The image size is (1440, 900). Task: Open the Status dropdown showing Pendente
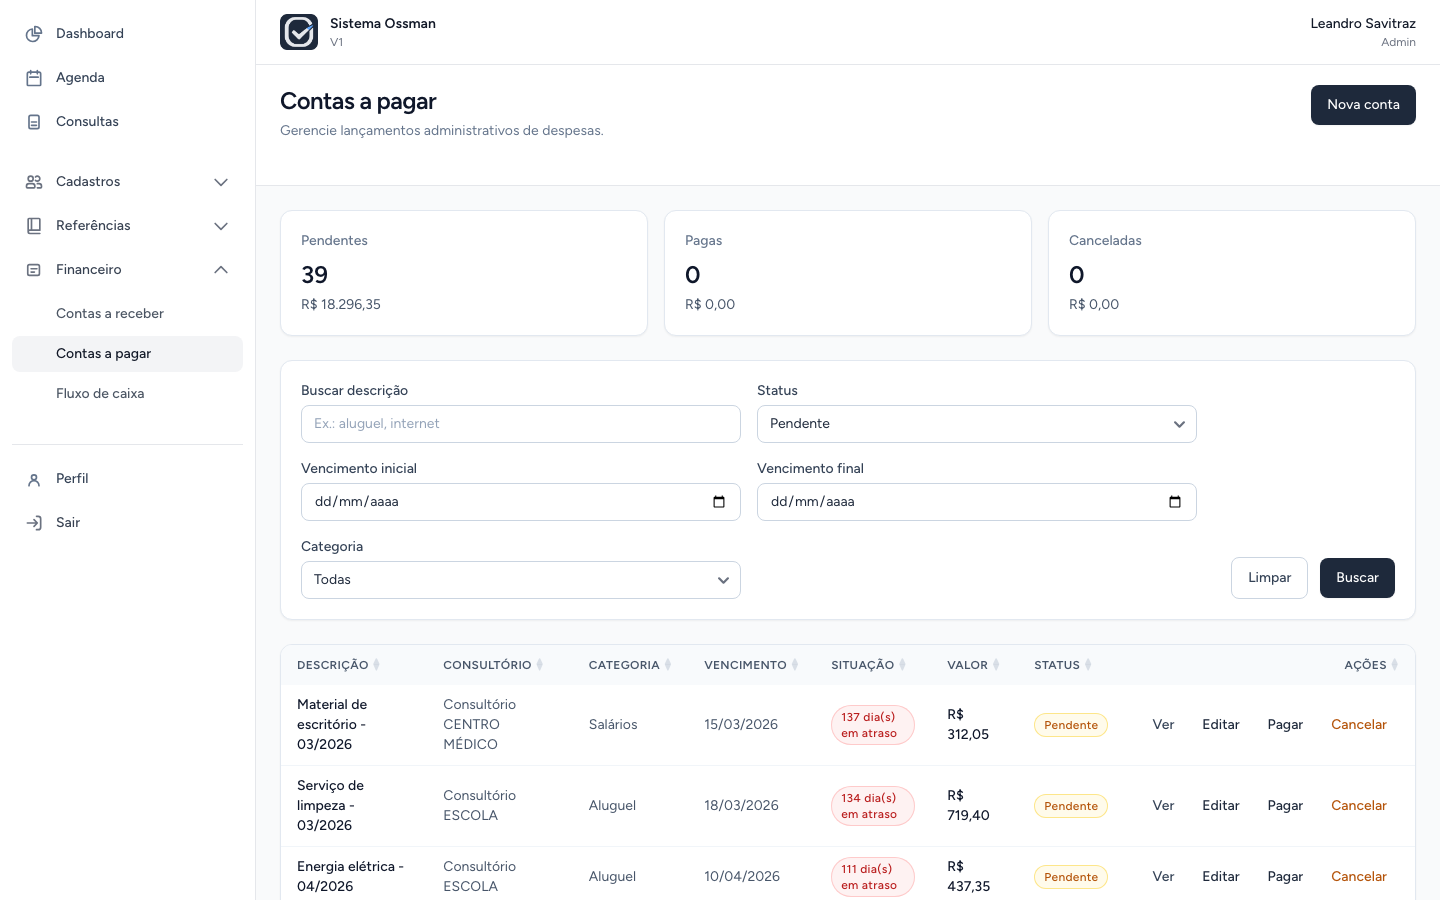click(x=976, y=424)
